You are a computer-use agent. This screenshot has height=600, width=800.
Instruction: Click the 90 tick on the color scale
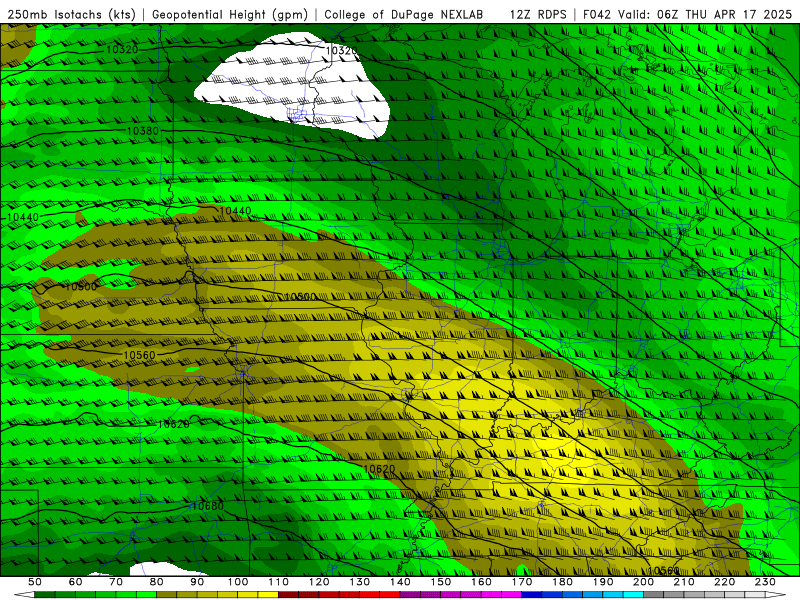197,582
